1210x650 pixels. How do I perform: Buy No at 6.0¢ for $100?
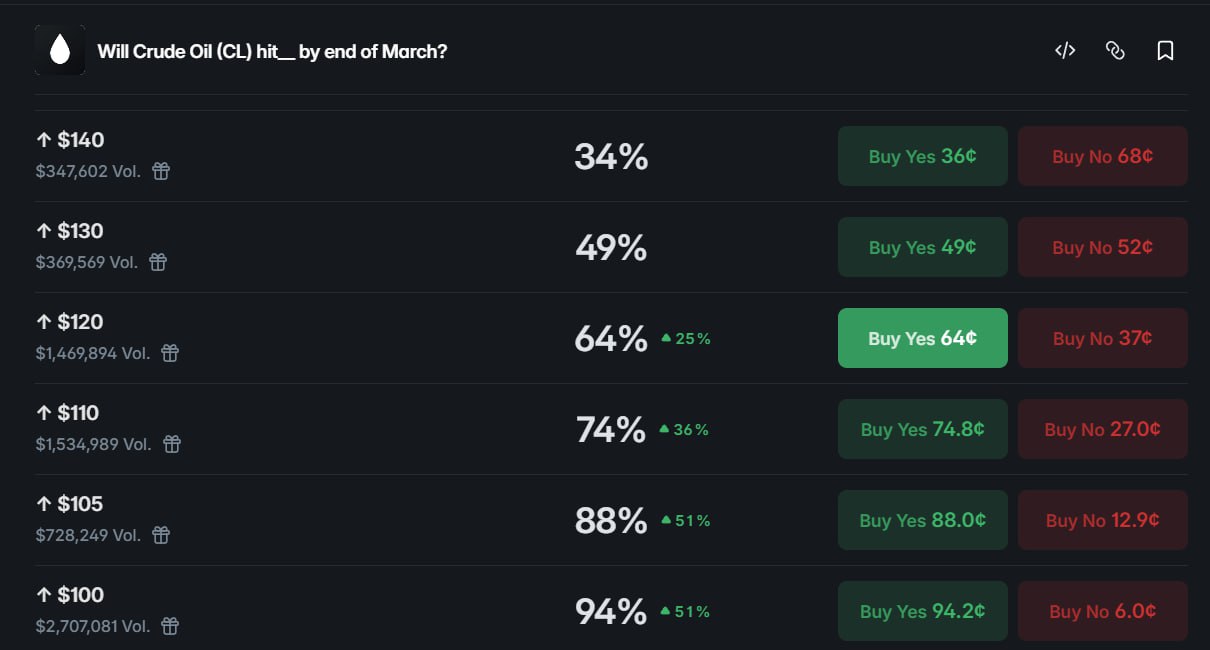coord(1102,611)
